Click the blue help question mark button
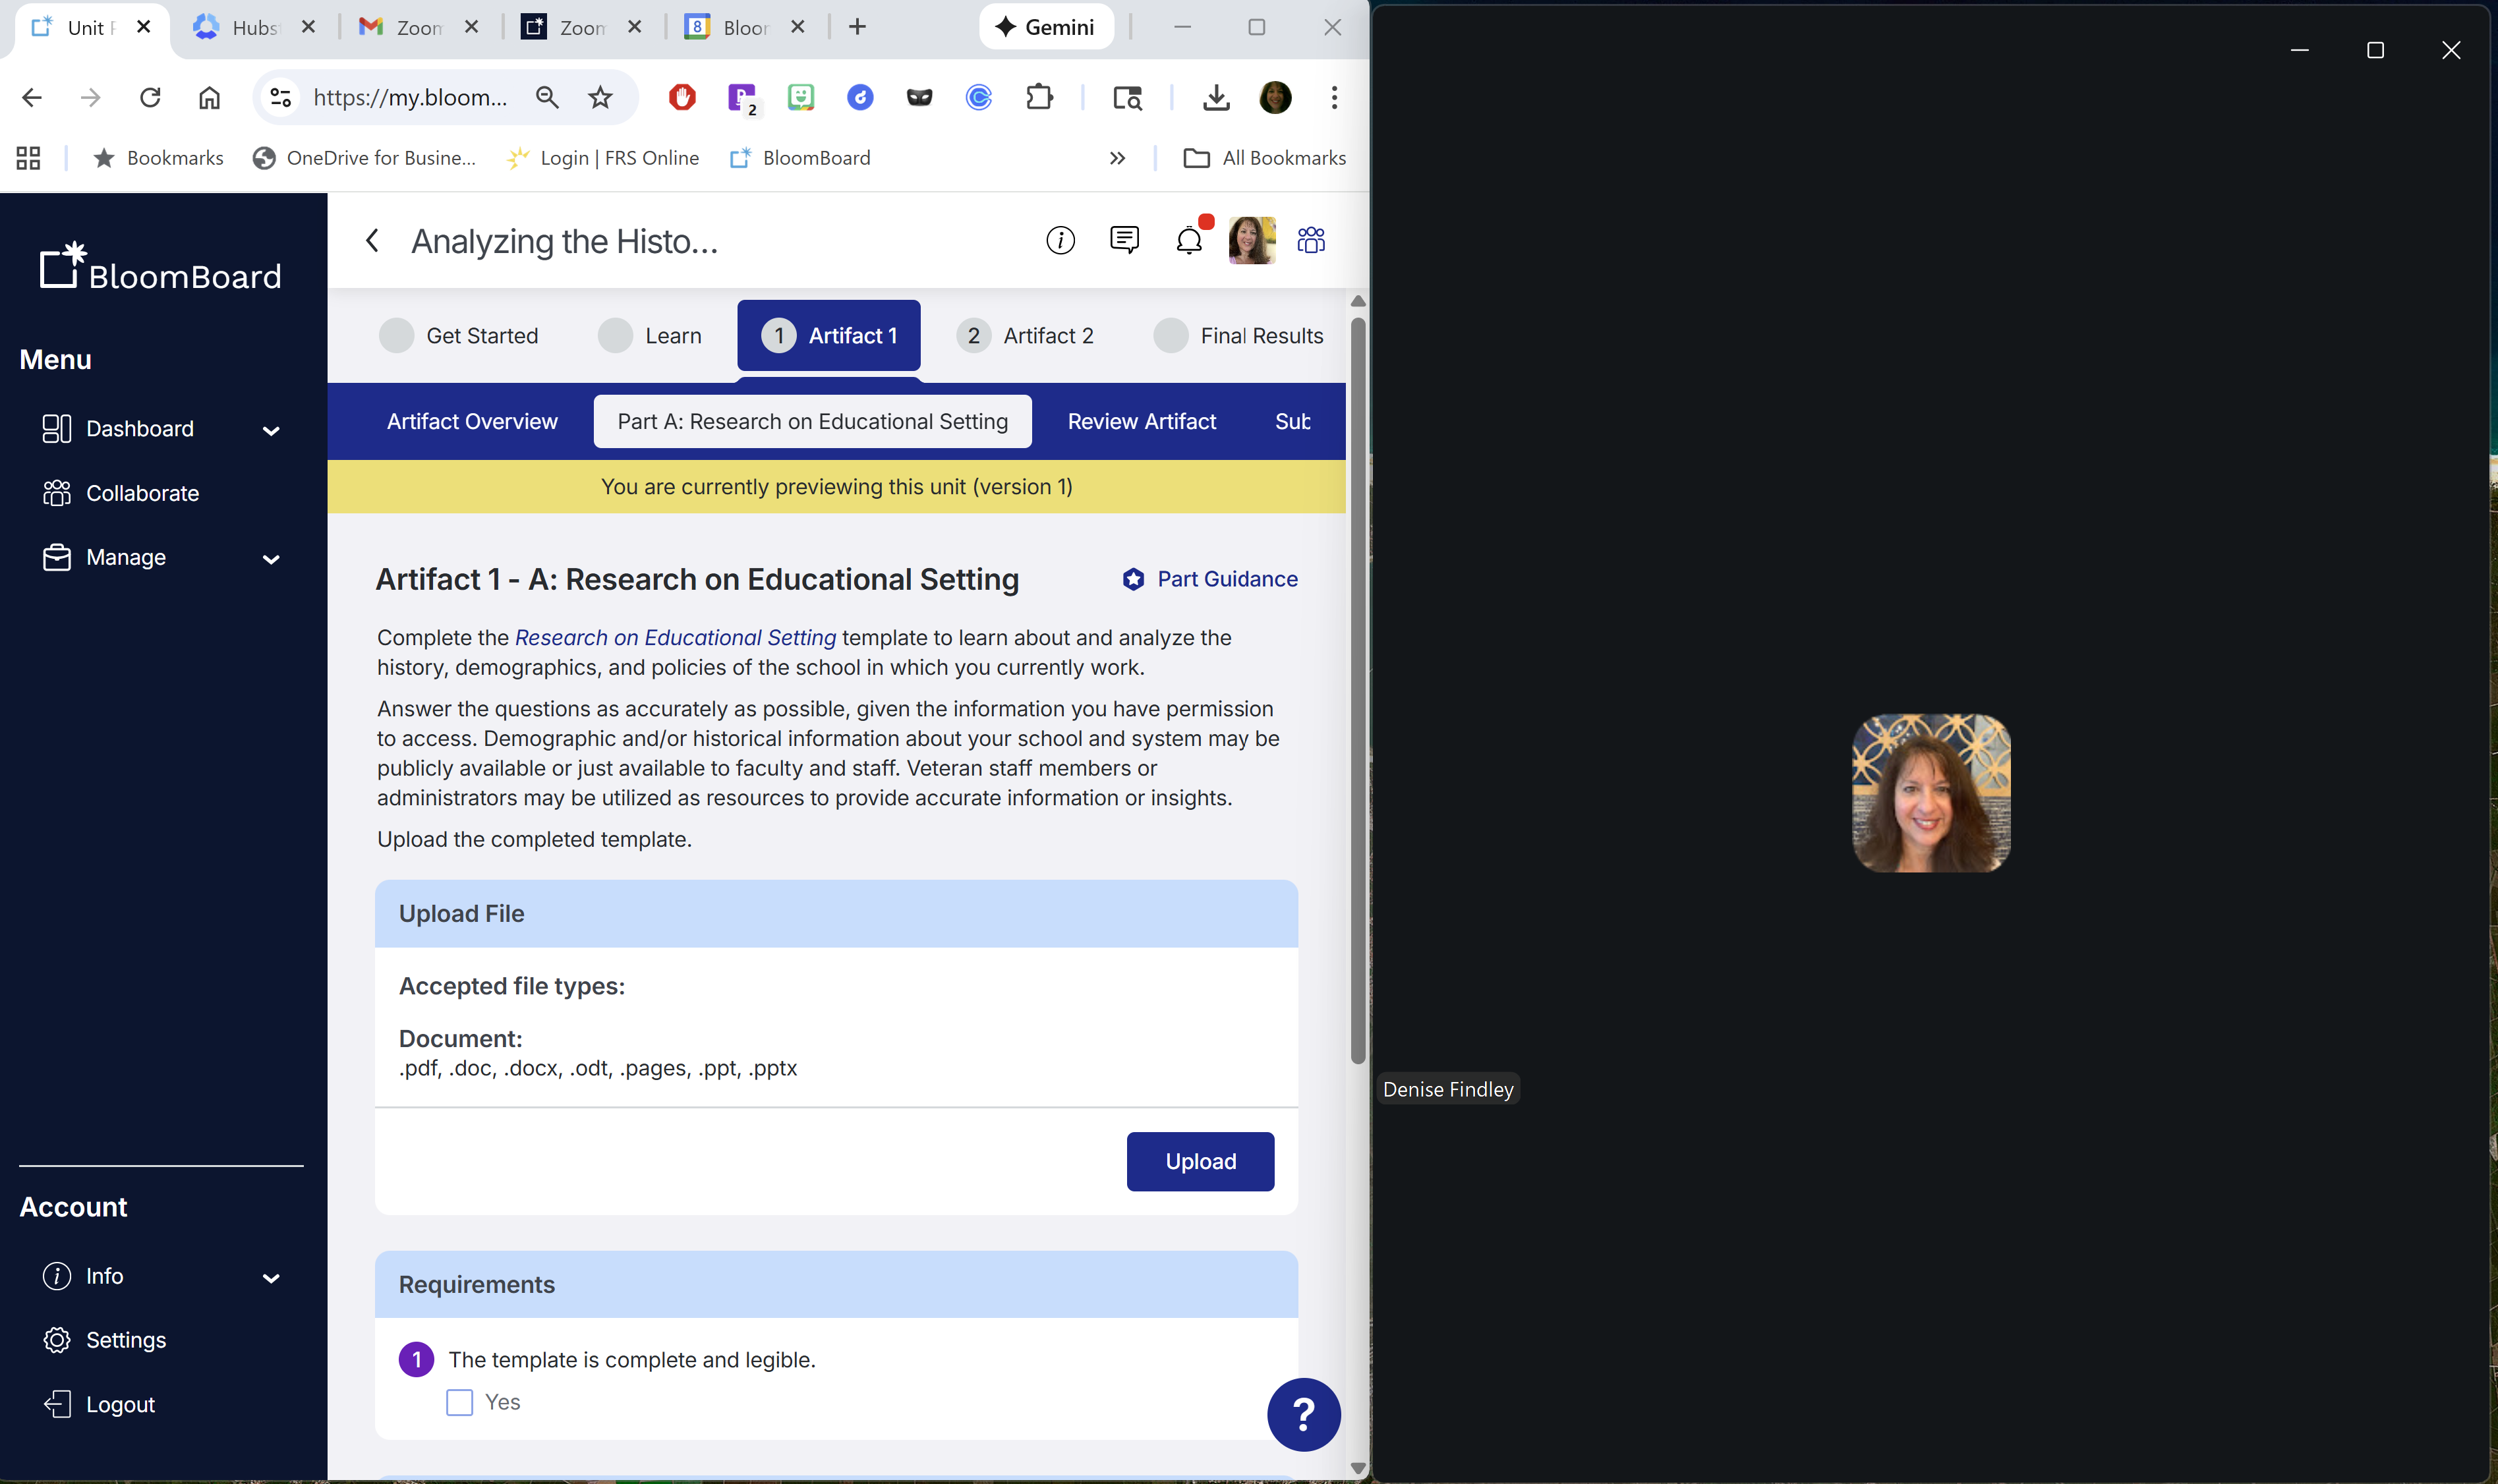Screen dimensions: 2498x1484 pos(1303,1414)
